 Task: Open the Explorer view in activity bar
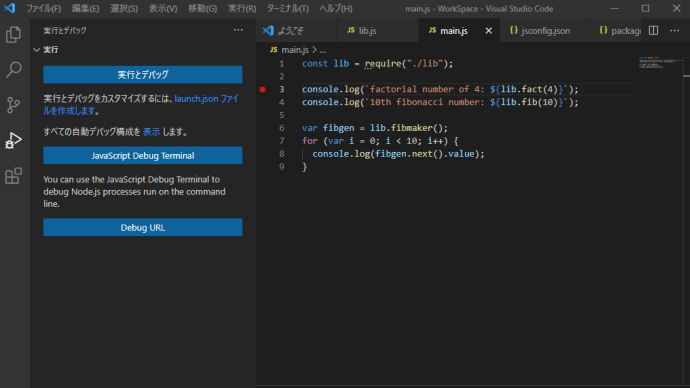pyautogui.click(x=14, y=34)
